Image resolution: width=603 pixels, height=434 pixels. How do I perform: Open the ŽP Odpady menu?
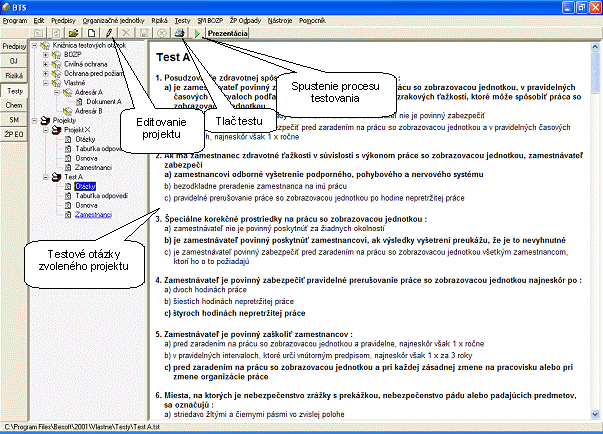tap(245, 21)
